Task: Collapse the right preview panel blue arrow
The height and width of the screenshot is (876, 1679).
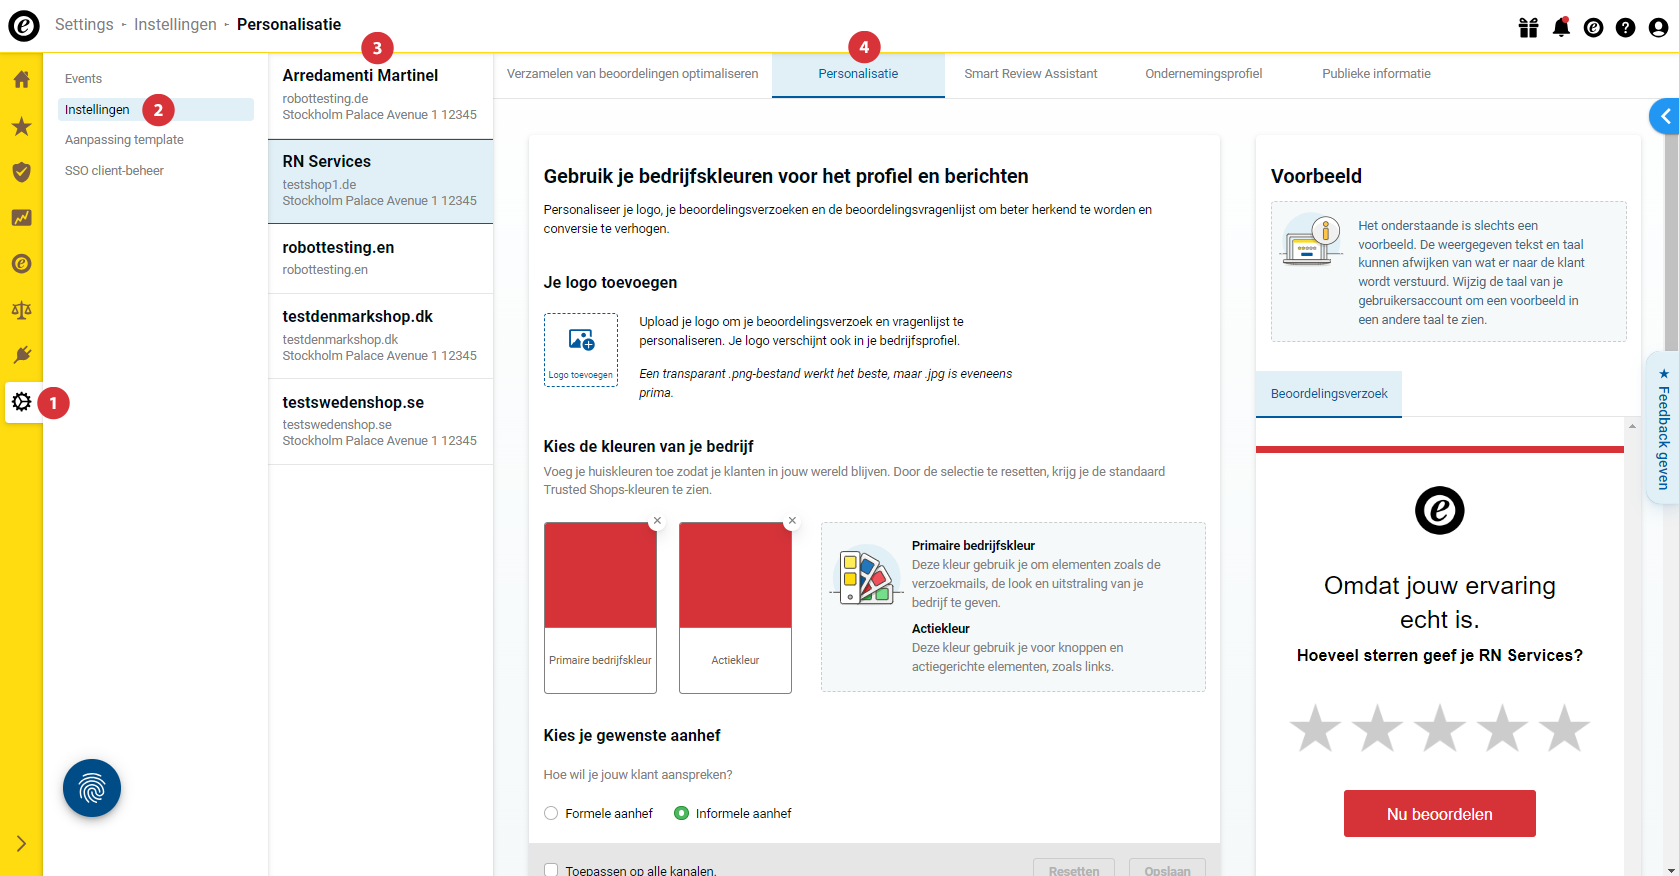Action: pos(1664,116)
